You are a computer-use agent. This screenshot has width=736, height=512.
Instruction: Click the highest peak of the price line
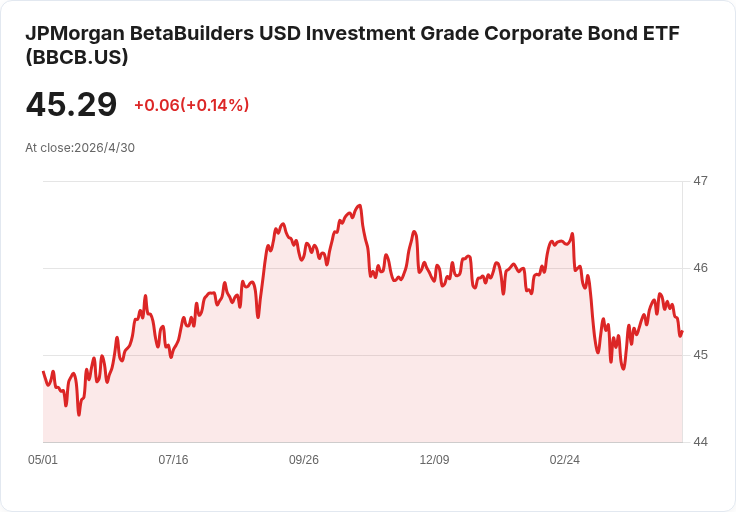point(360,206)
